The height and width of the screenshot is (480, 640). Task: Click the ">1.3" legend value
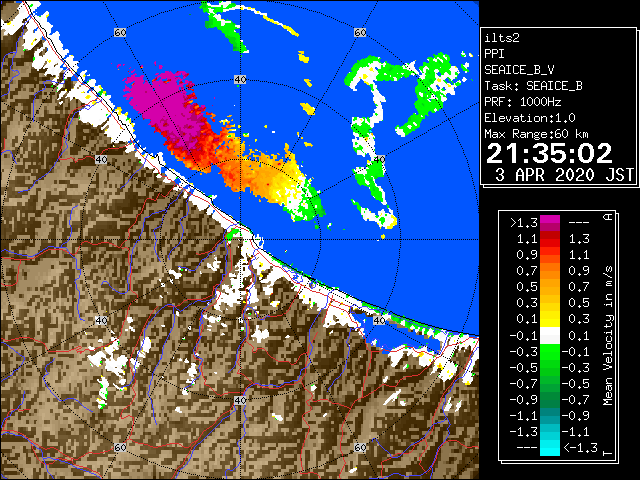(524, 223)
